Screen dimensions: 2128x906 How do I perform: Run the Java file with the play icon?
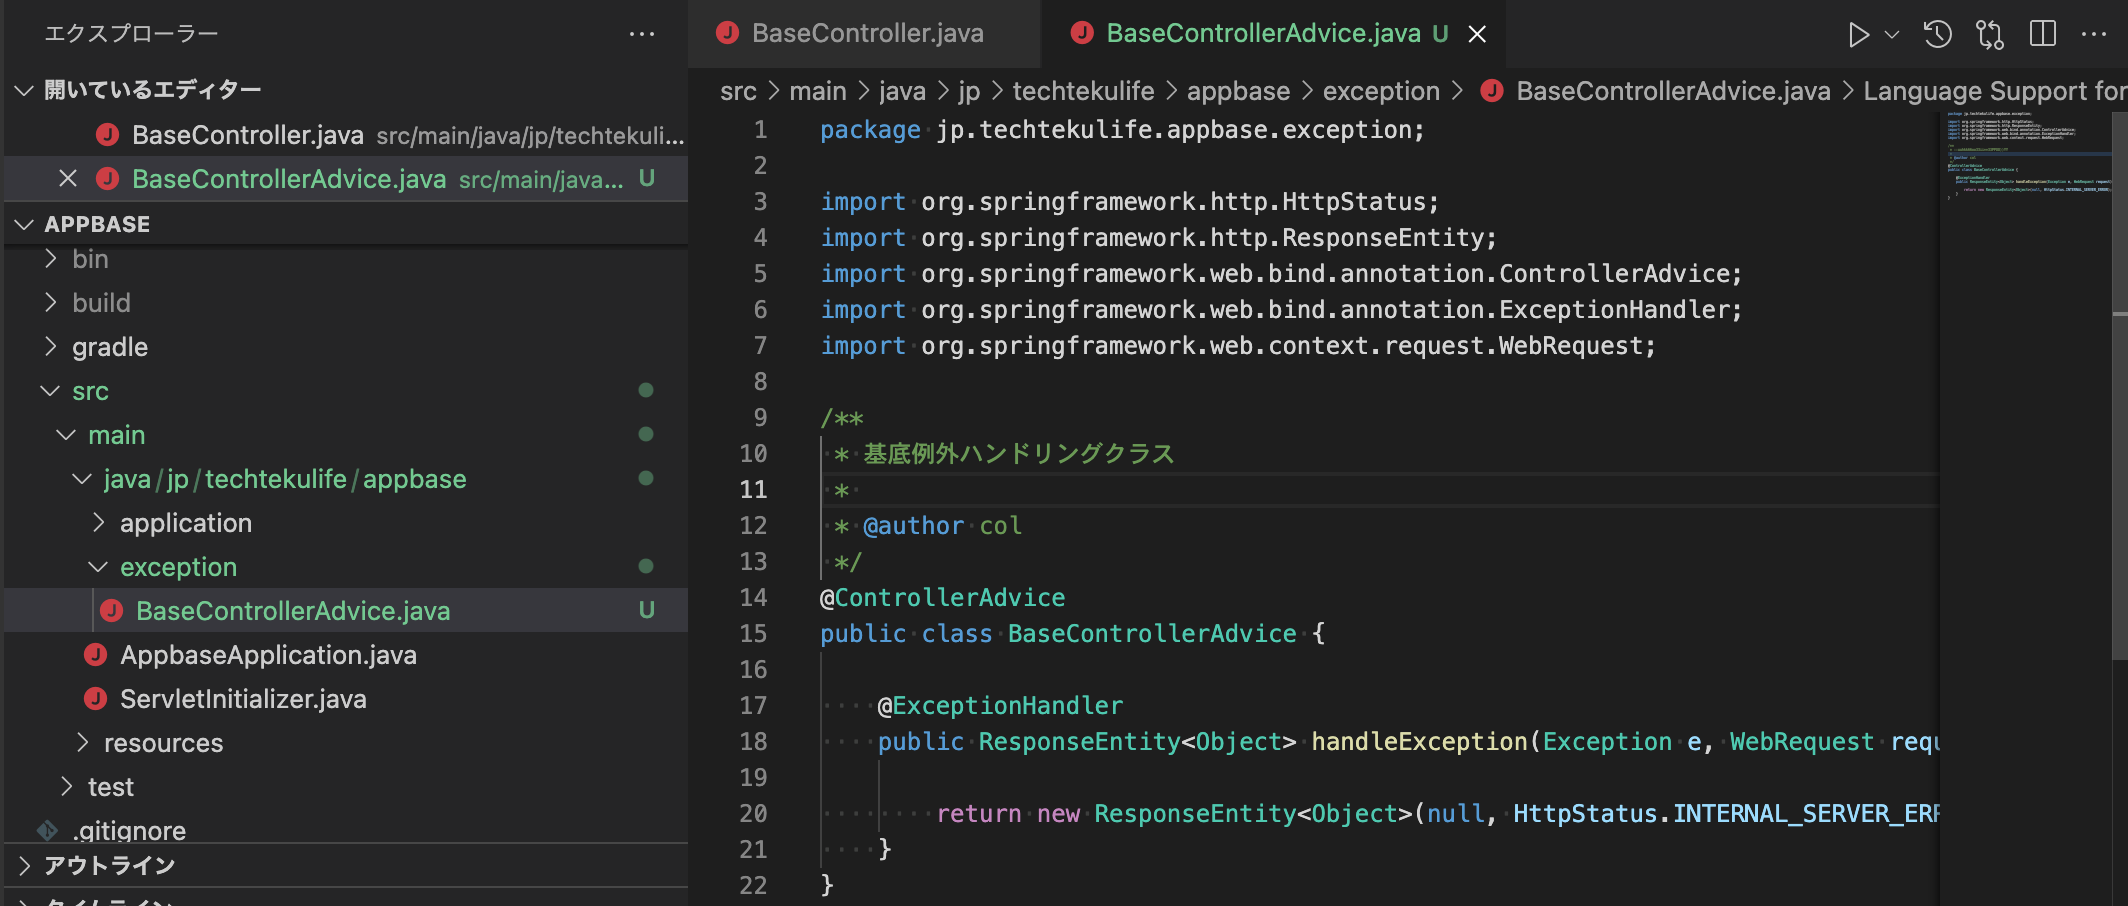click(x=1858, y=35)
